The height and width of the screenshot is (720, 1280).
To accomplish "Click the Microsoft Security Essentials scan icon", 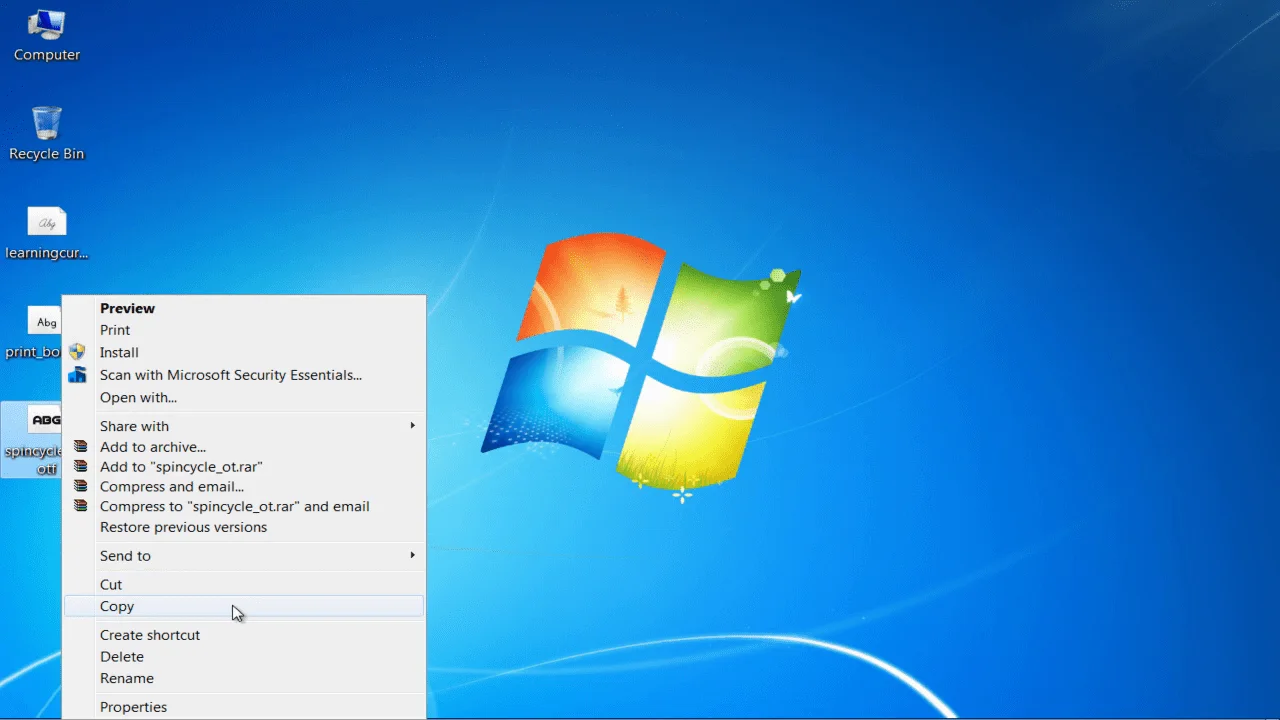I will [x=77, y=375].
